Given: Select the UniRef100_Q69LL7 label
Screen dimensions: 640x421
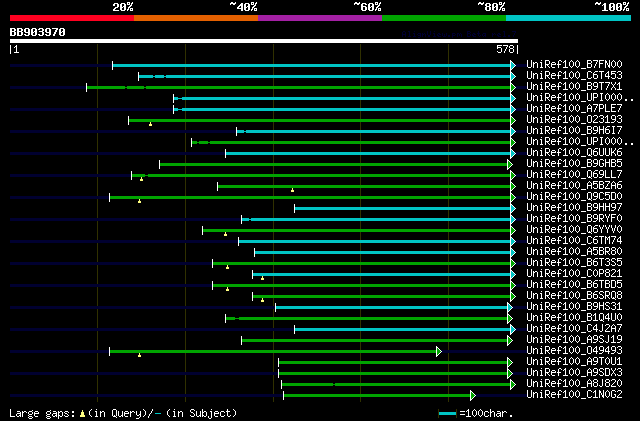Looking at the screenshot, I should 574,175.
